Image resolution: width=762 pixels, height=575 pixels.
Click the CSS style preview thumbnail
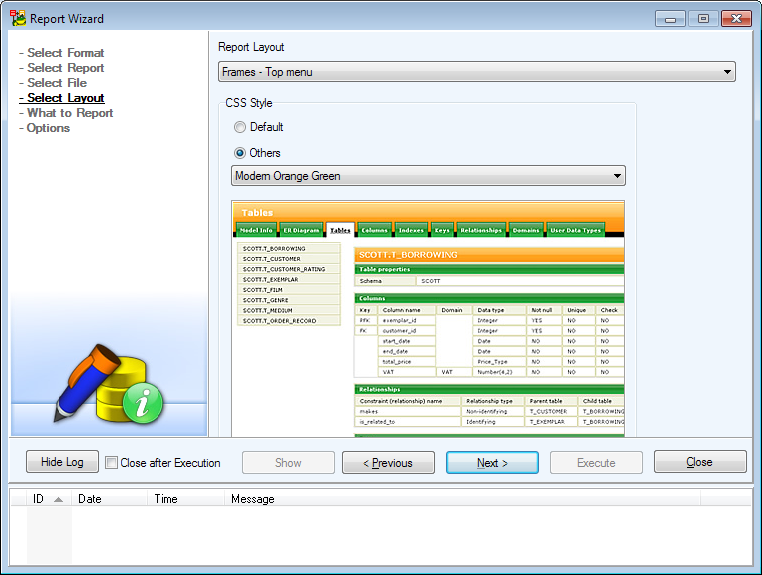coord(428,318)
